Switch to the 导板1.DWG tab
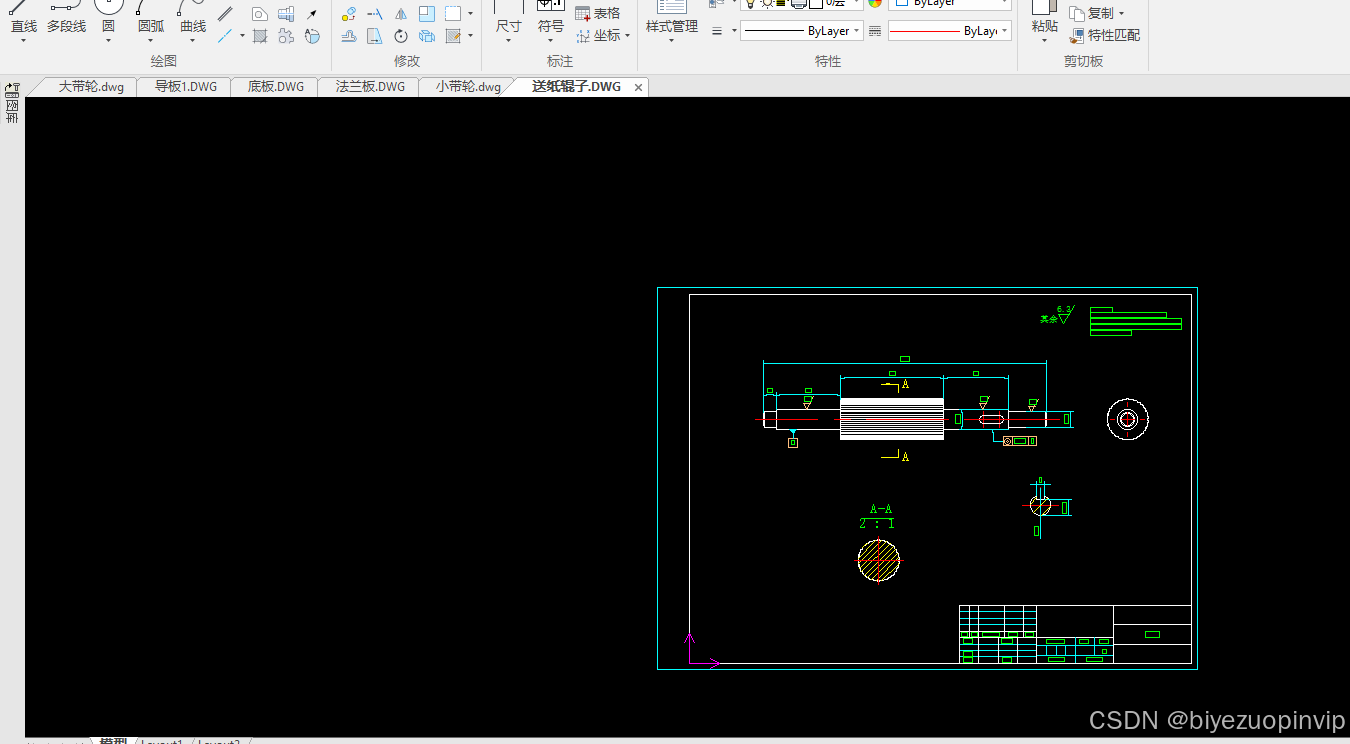This screenshot has height=744, width=1350. [x=186, y=87]
